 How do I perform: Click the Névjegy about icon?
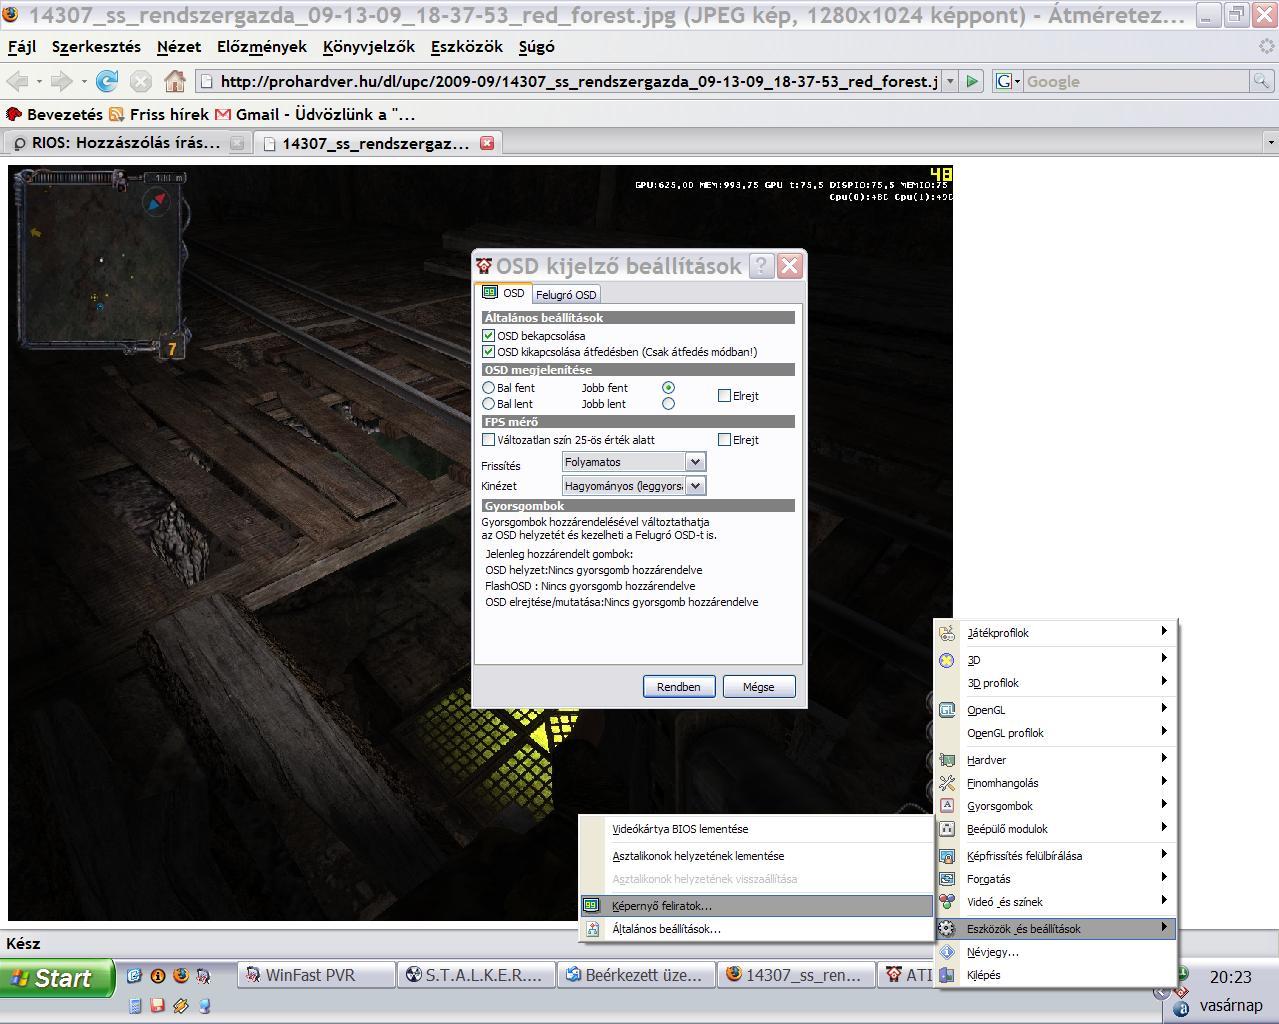(x=947, y=952)
